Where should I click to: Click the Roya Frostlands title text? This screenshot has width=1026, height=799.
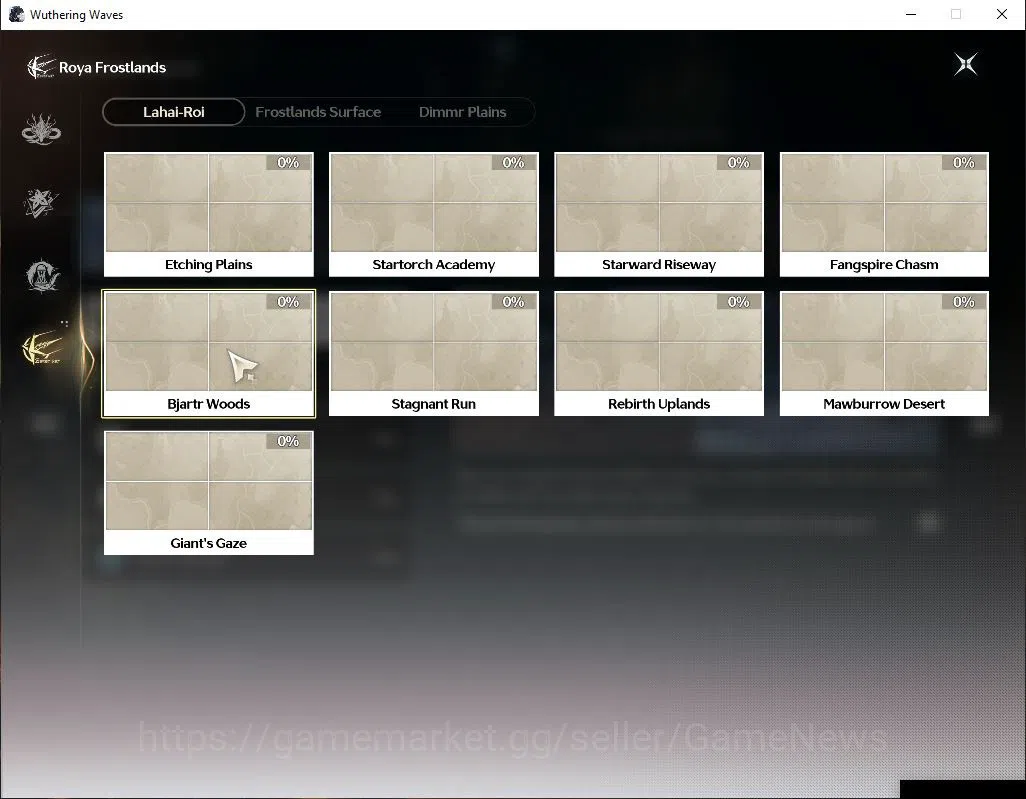click(113, 67)
